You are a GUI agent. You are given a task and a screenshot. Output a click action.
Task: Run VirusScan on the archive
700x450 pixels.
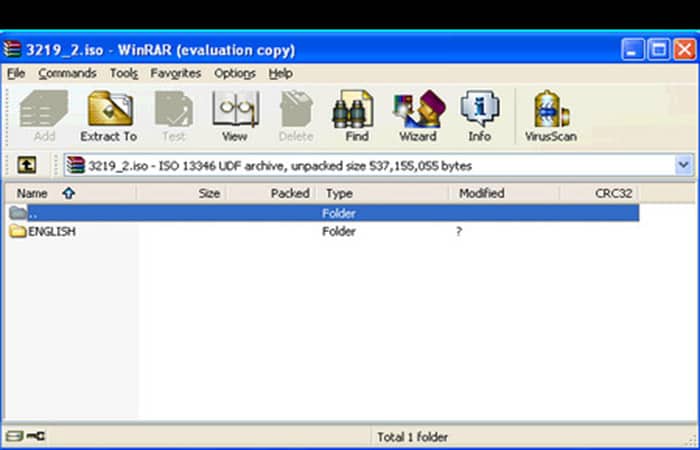tap(551, 116)
